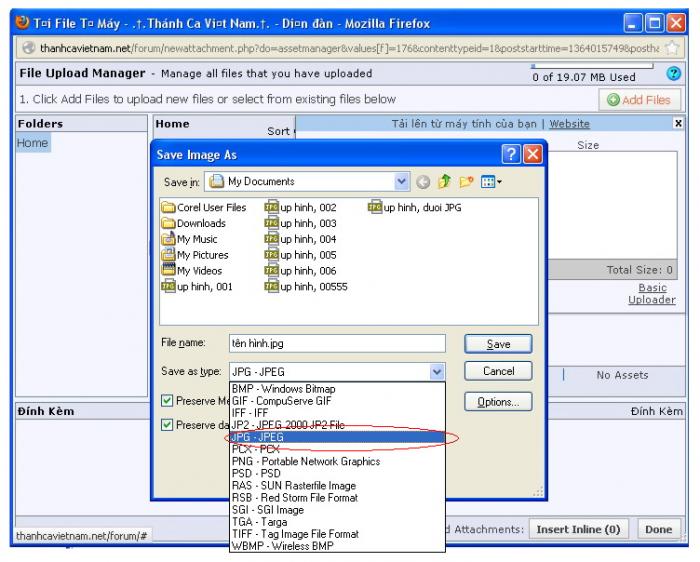The height and width of the screenshot is (562, 700).
Task: Go up one folder level
Action: pos(444,182)
